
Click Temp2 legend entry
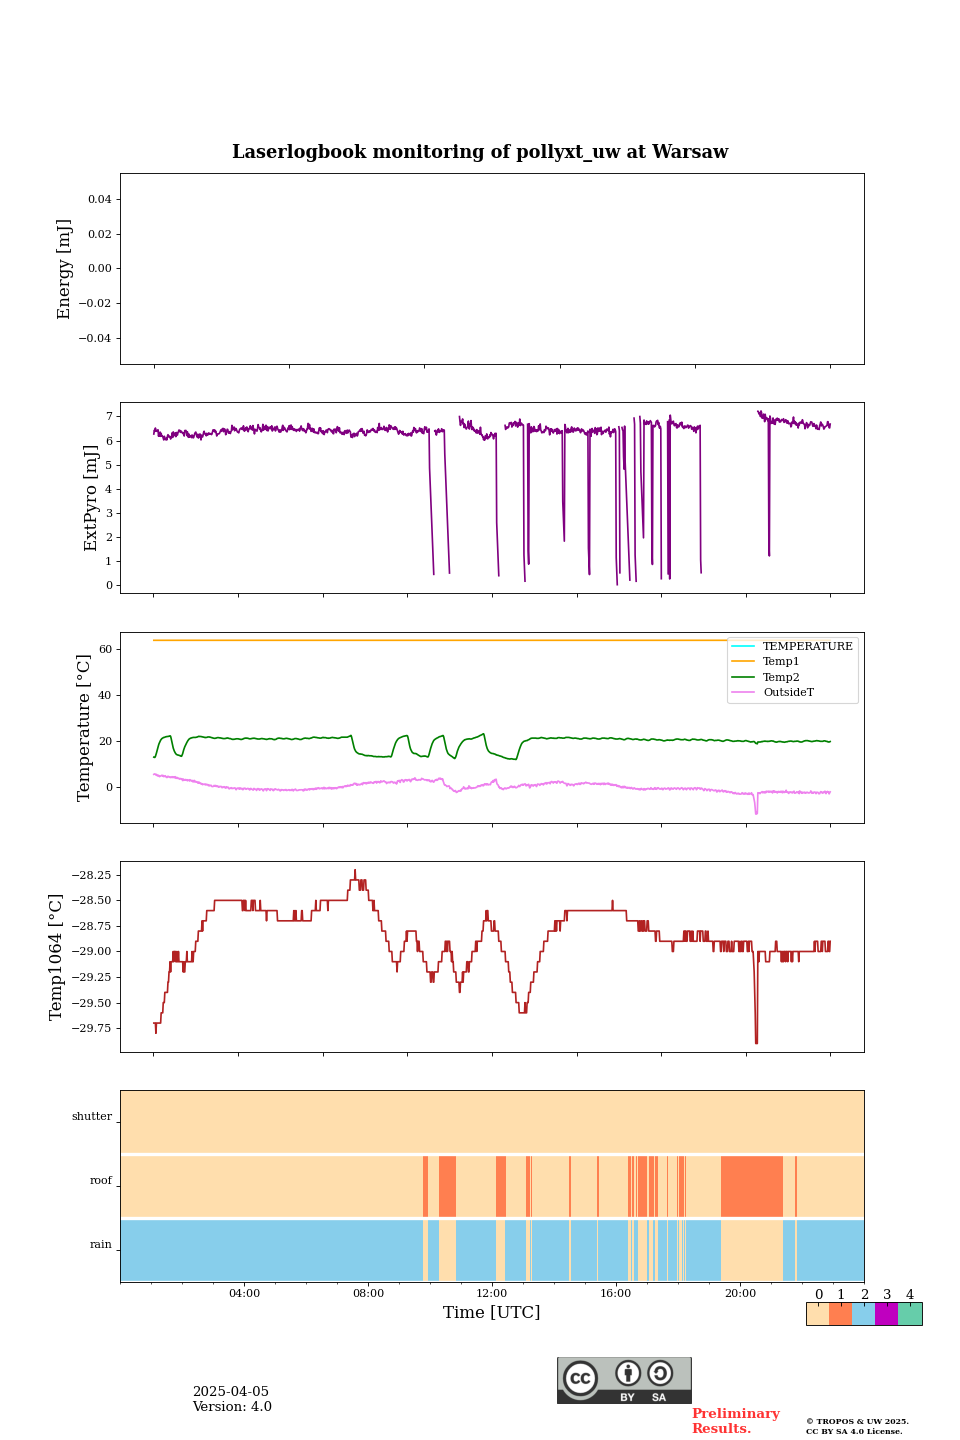click(x=766, y=678)
